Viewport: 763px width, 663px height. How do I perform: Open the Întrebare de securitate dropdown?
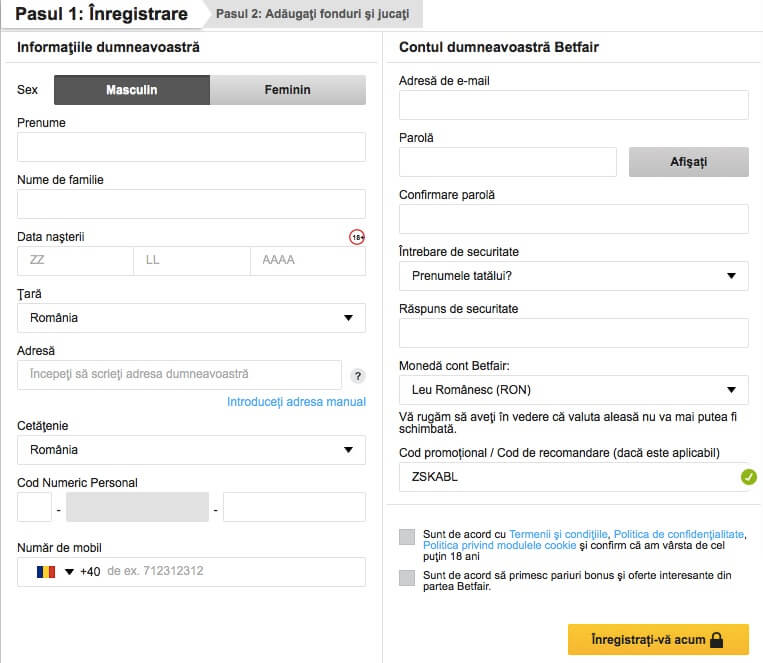coord(574,276)
